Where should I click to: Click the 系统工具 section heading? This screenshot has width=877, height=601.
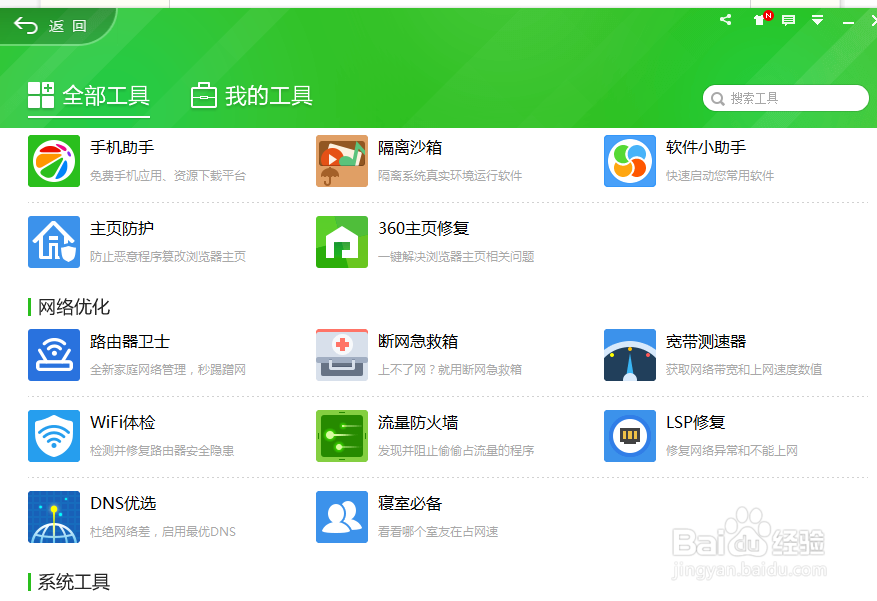74,583
